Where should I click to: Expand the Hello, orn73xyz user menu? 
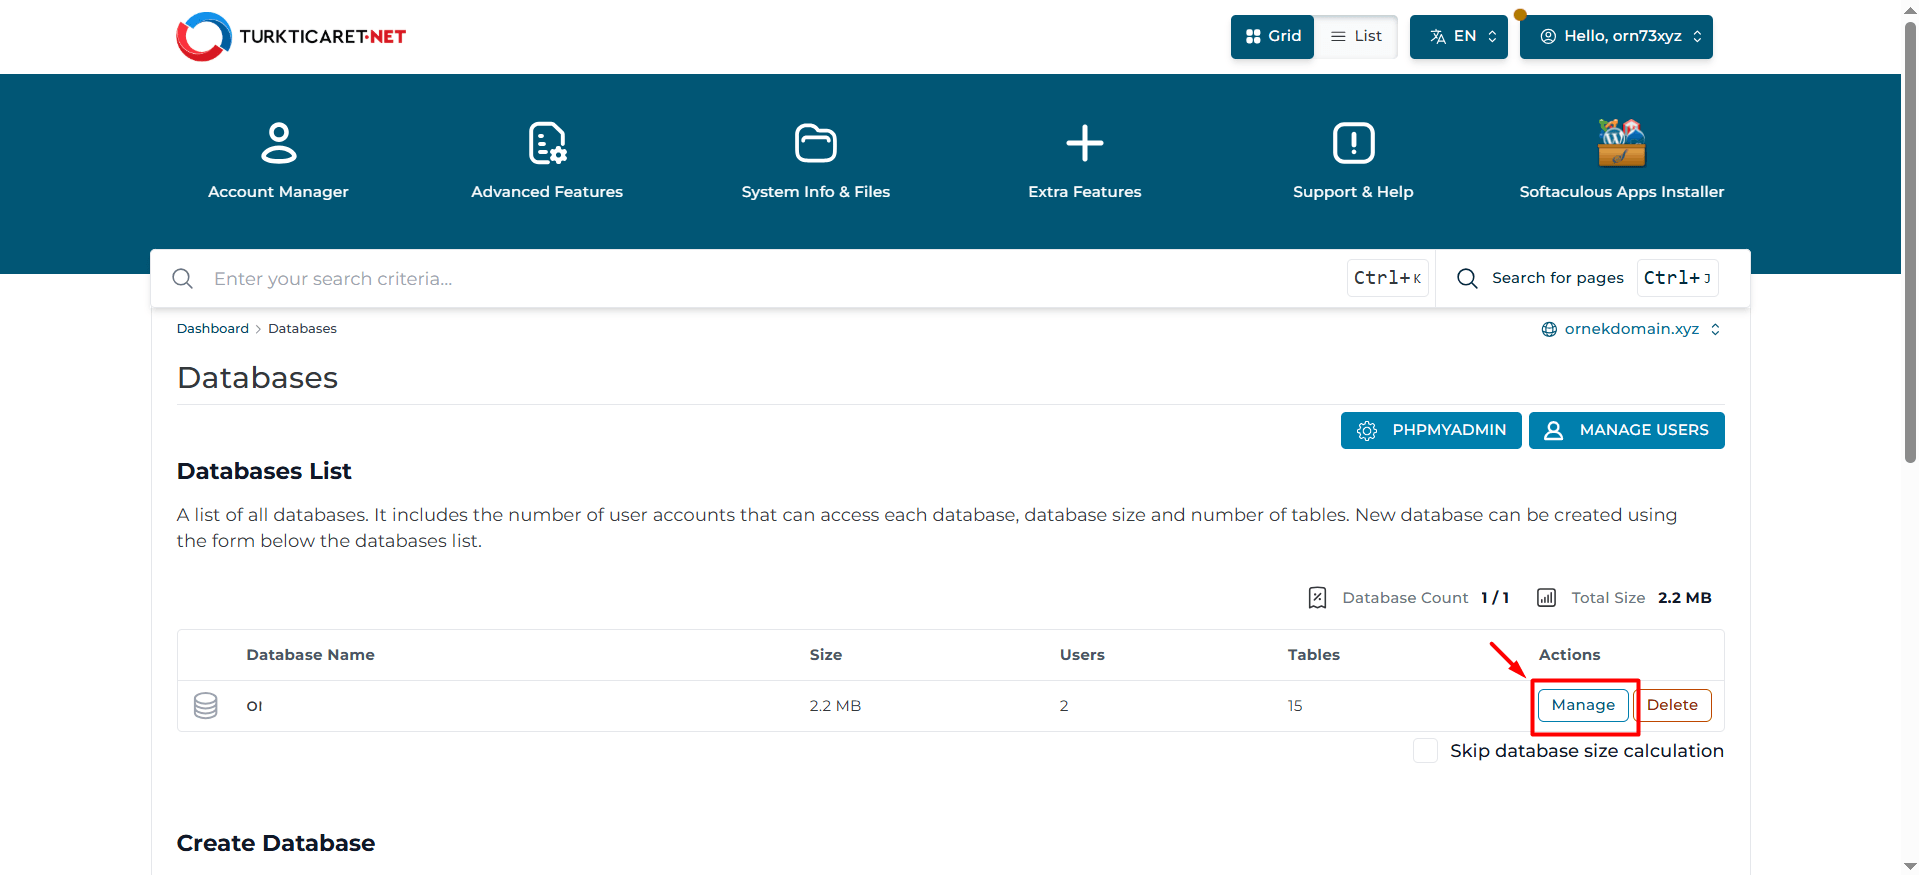point(1615,37)
